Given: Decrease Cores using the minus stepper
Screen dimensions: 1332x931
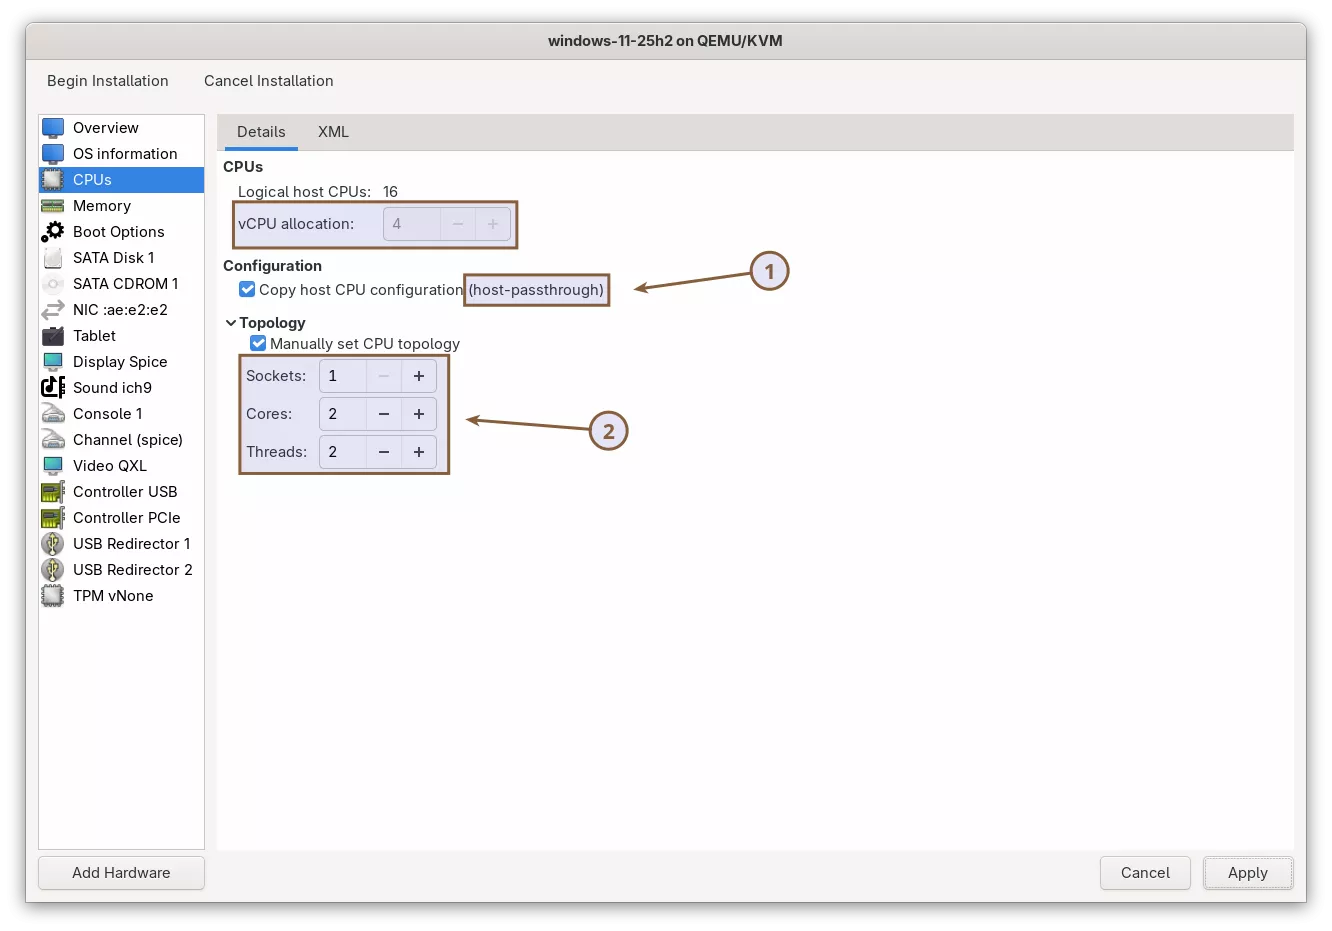Looking at the screenshot, I should 384,413.
